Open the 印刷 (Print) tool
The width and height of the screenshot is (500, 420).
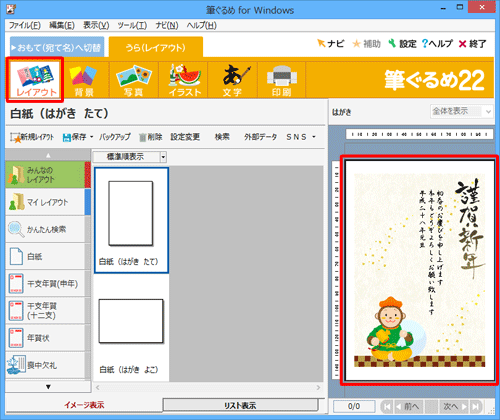282,80
